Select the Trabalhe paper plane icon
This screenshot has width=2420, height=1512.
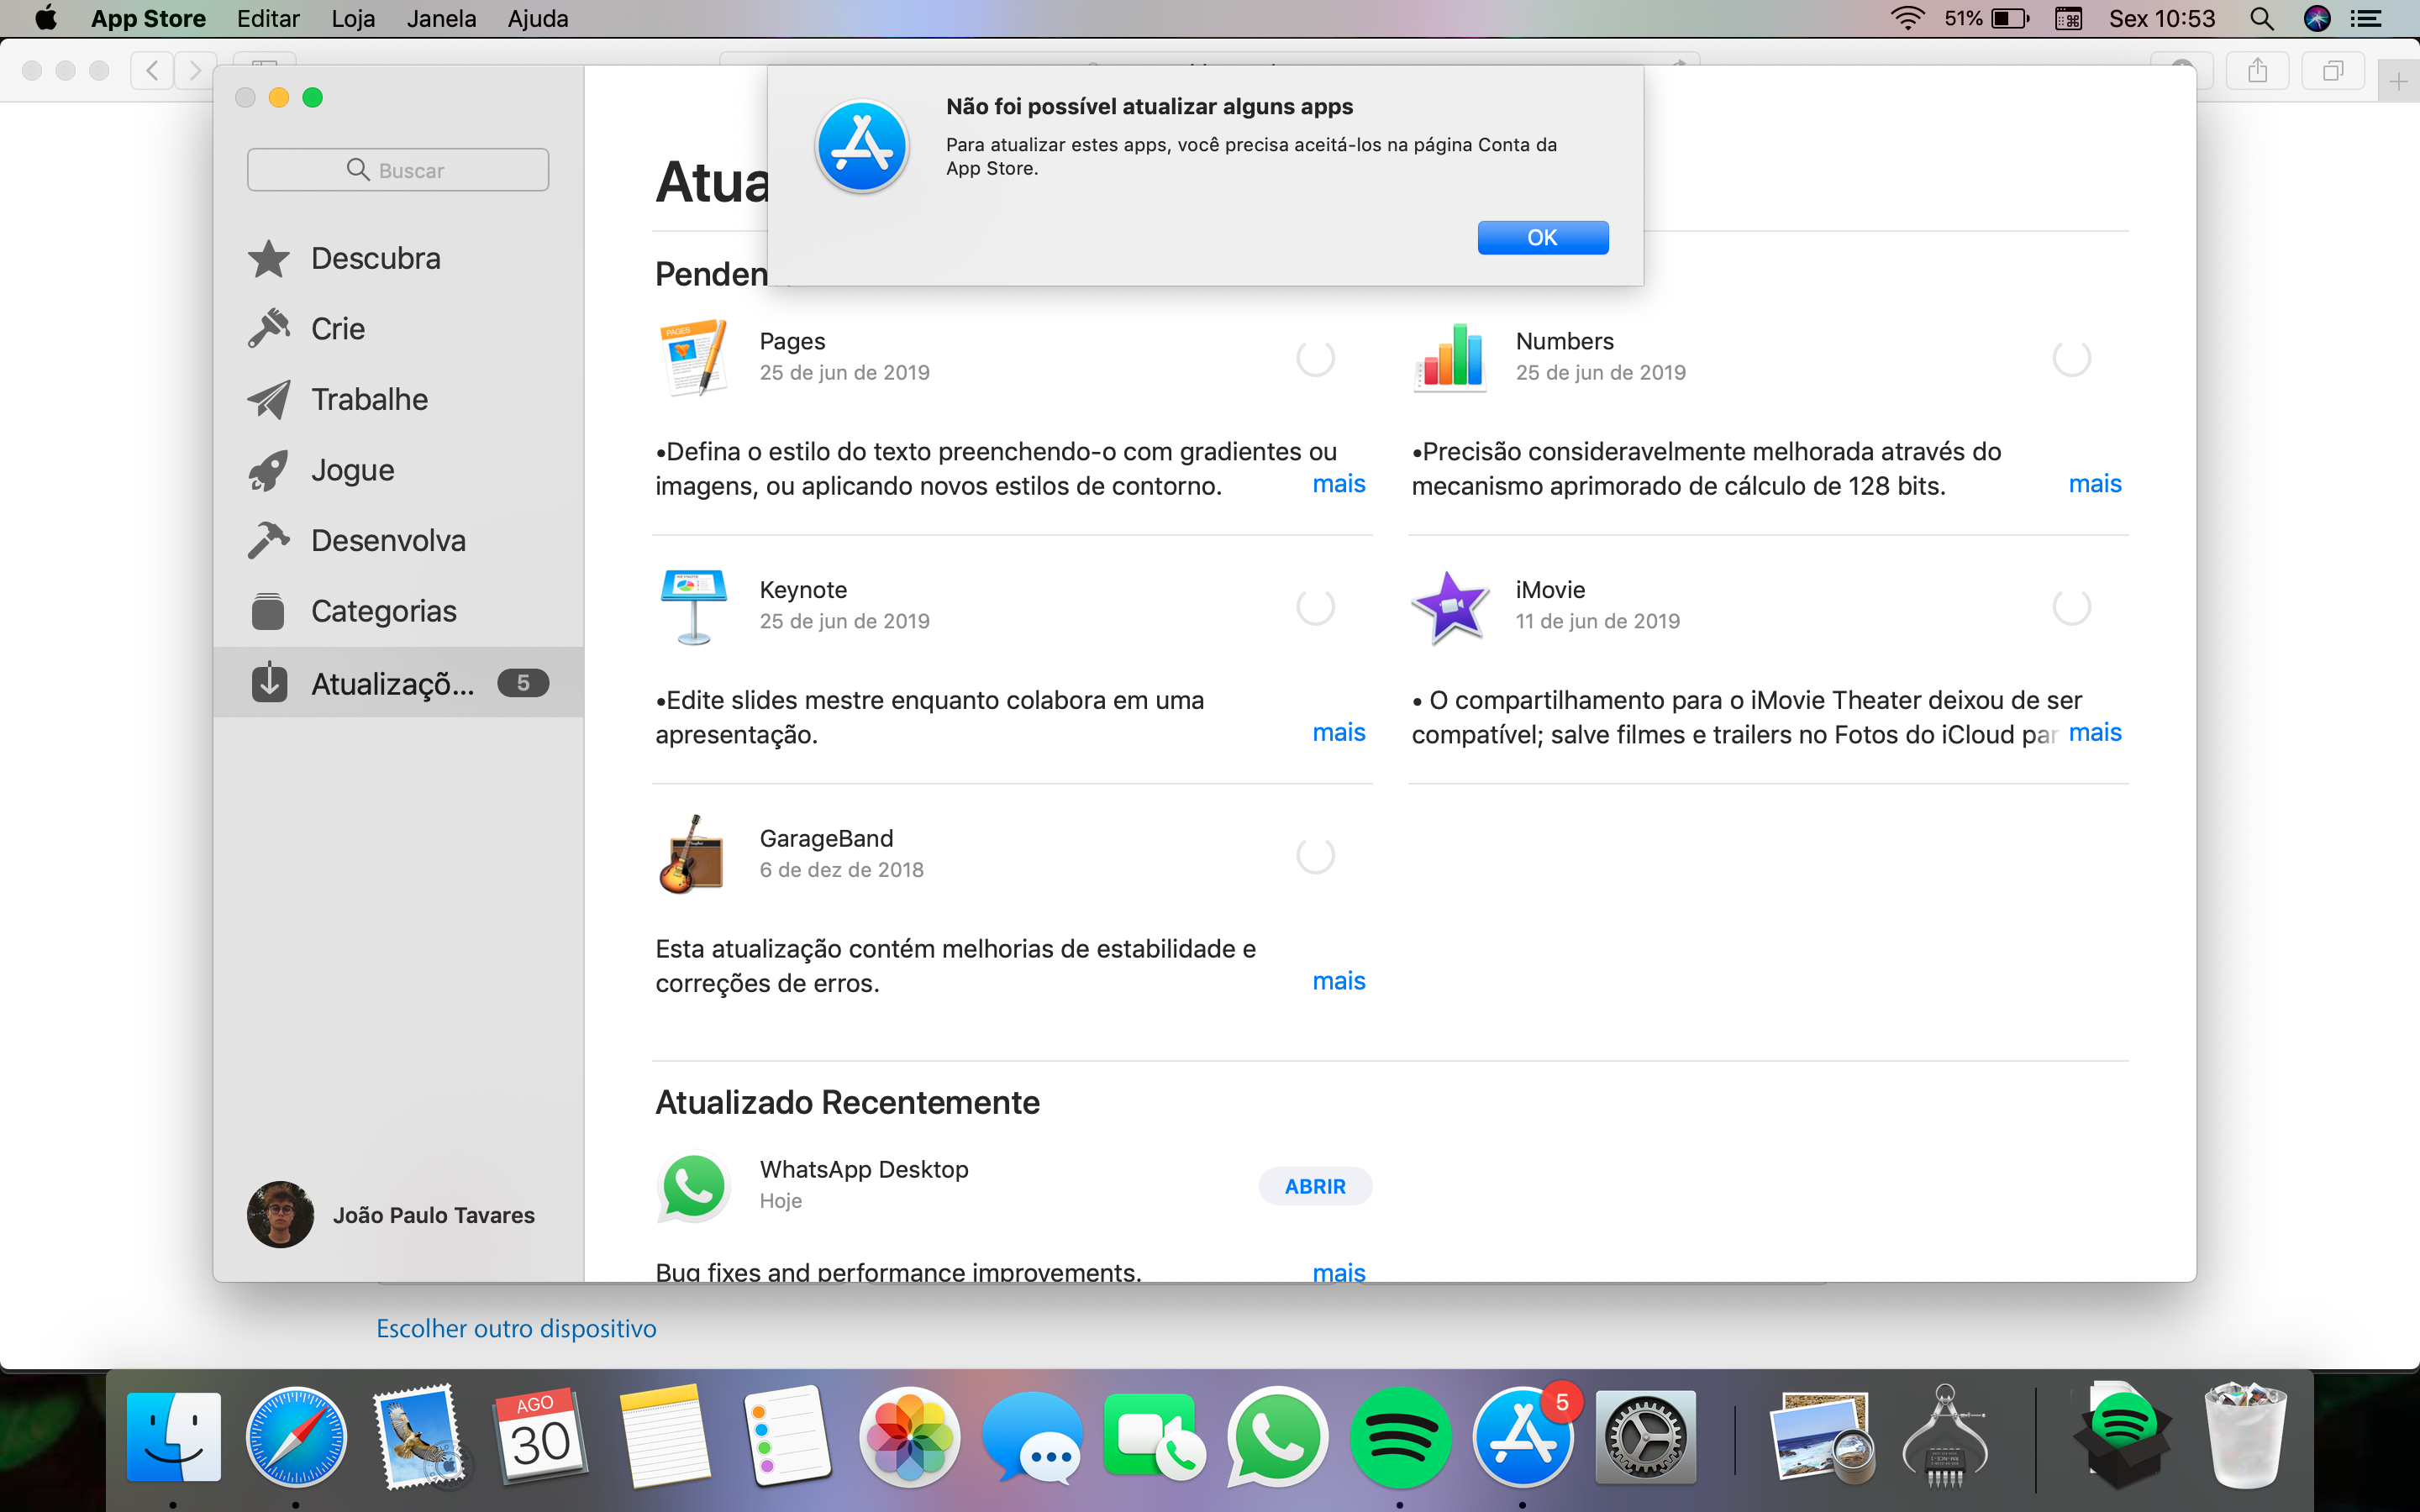[x=269, y=399]
